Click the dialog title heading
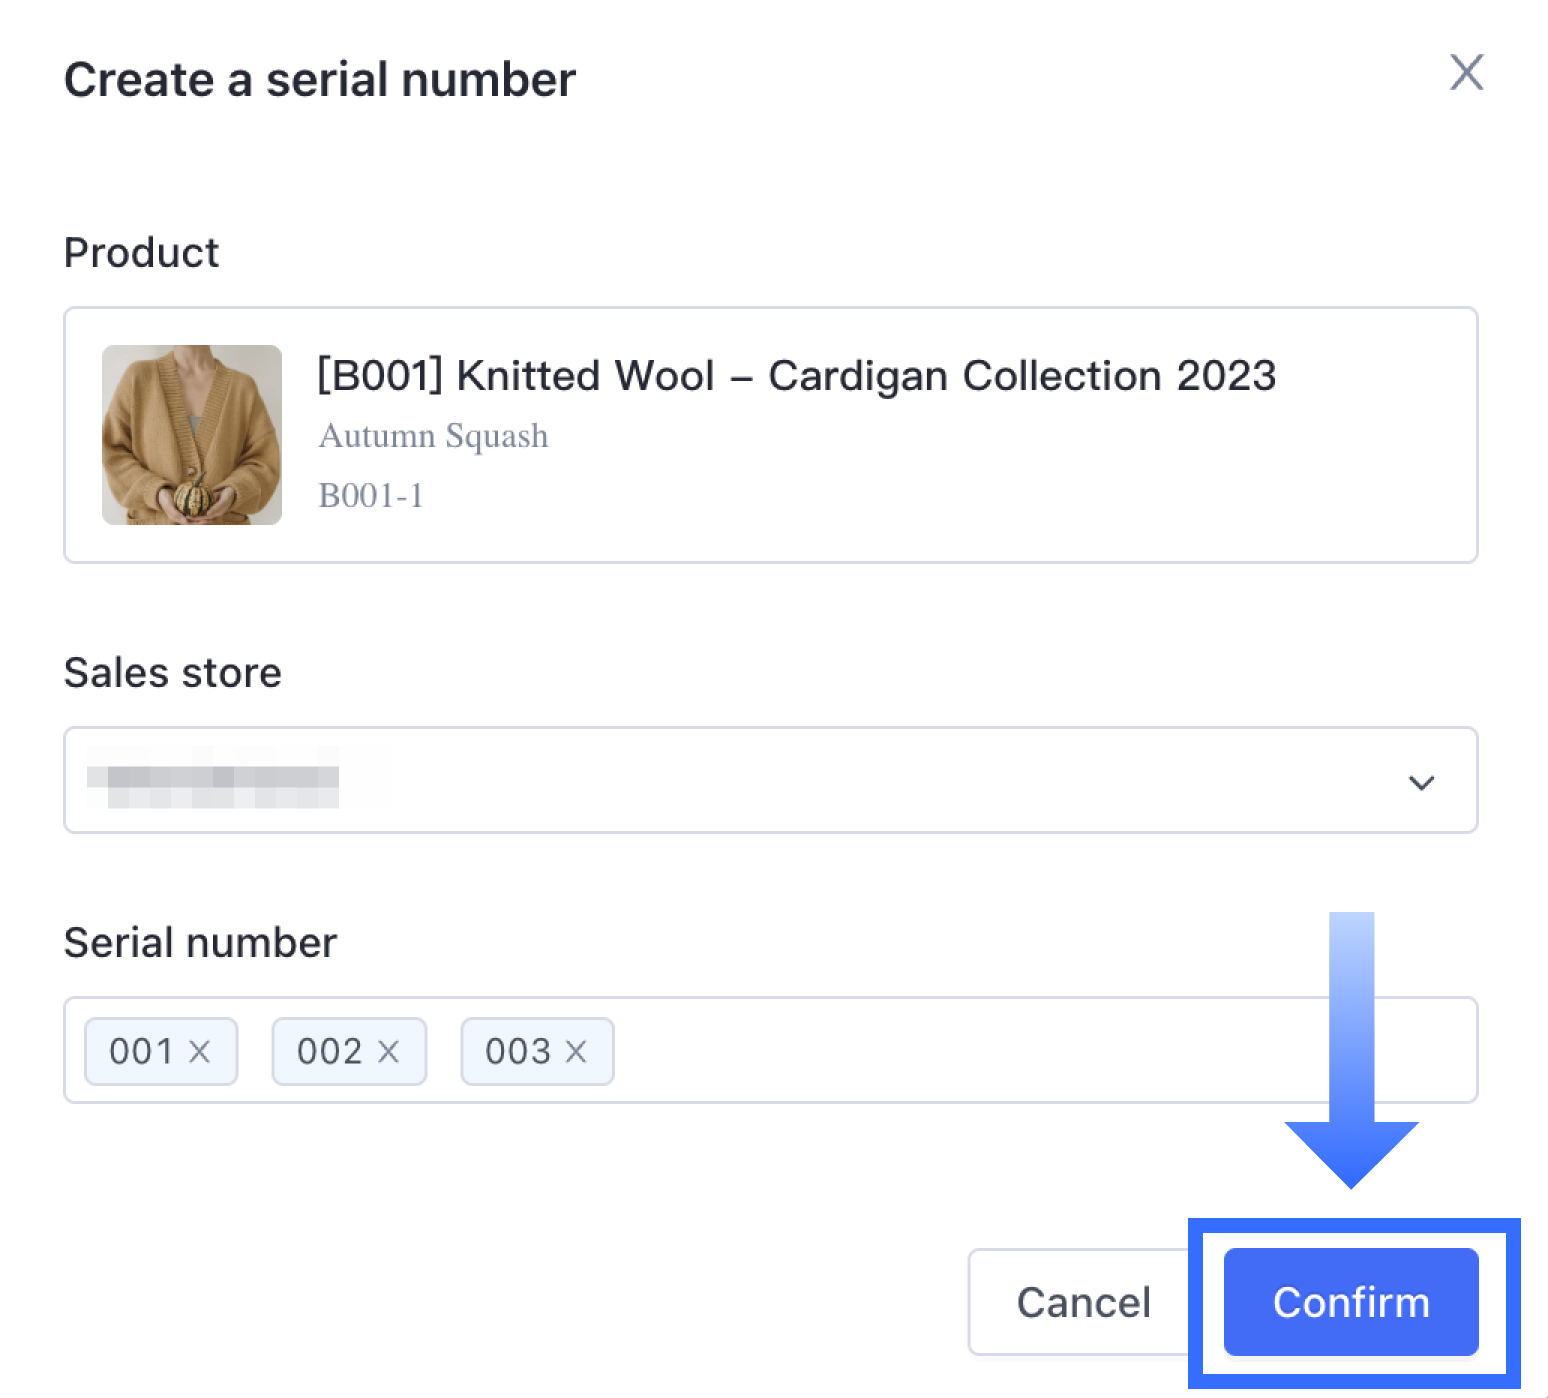 (x=320, y=80)
